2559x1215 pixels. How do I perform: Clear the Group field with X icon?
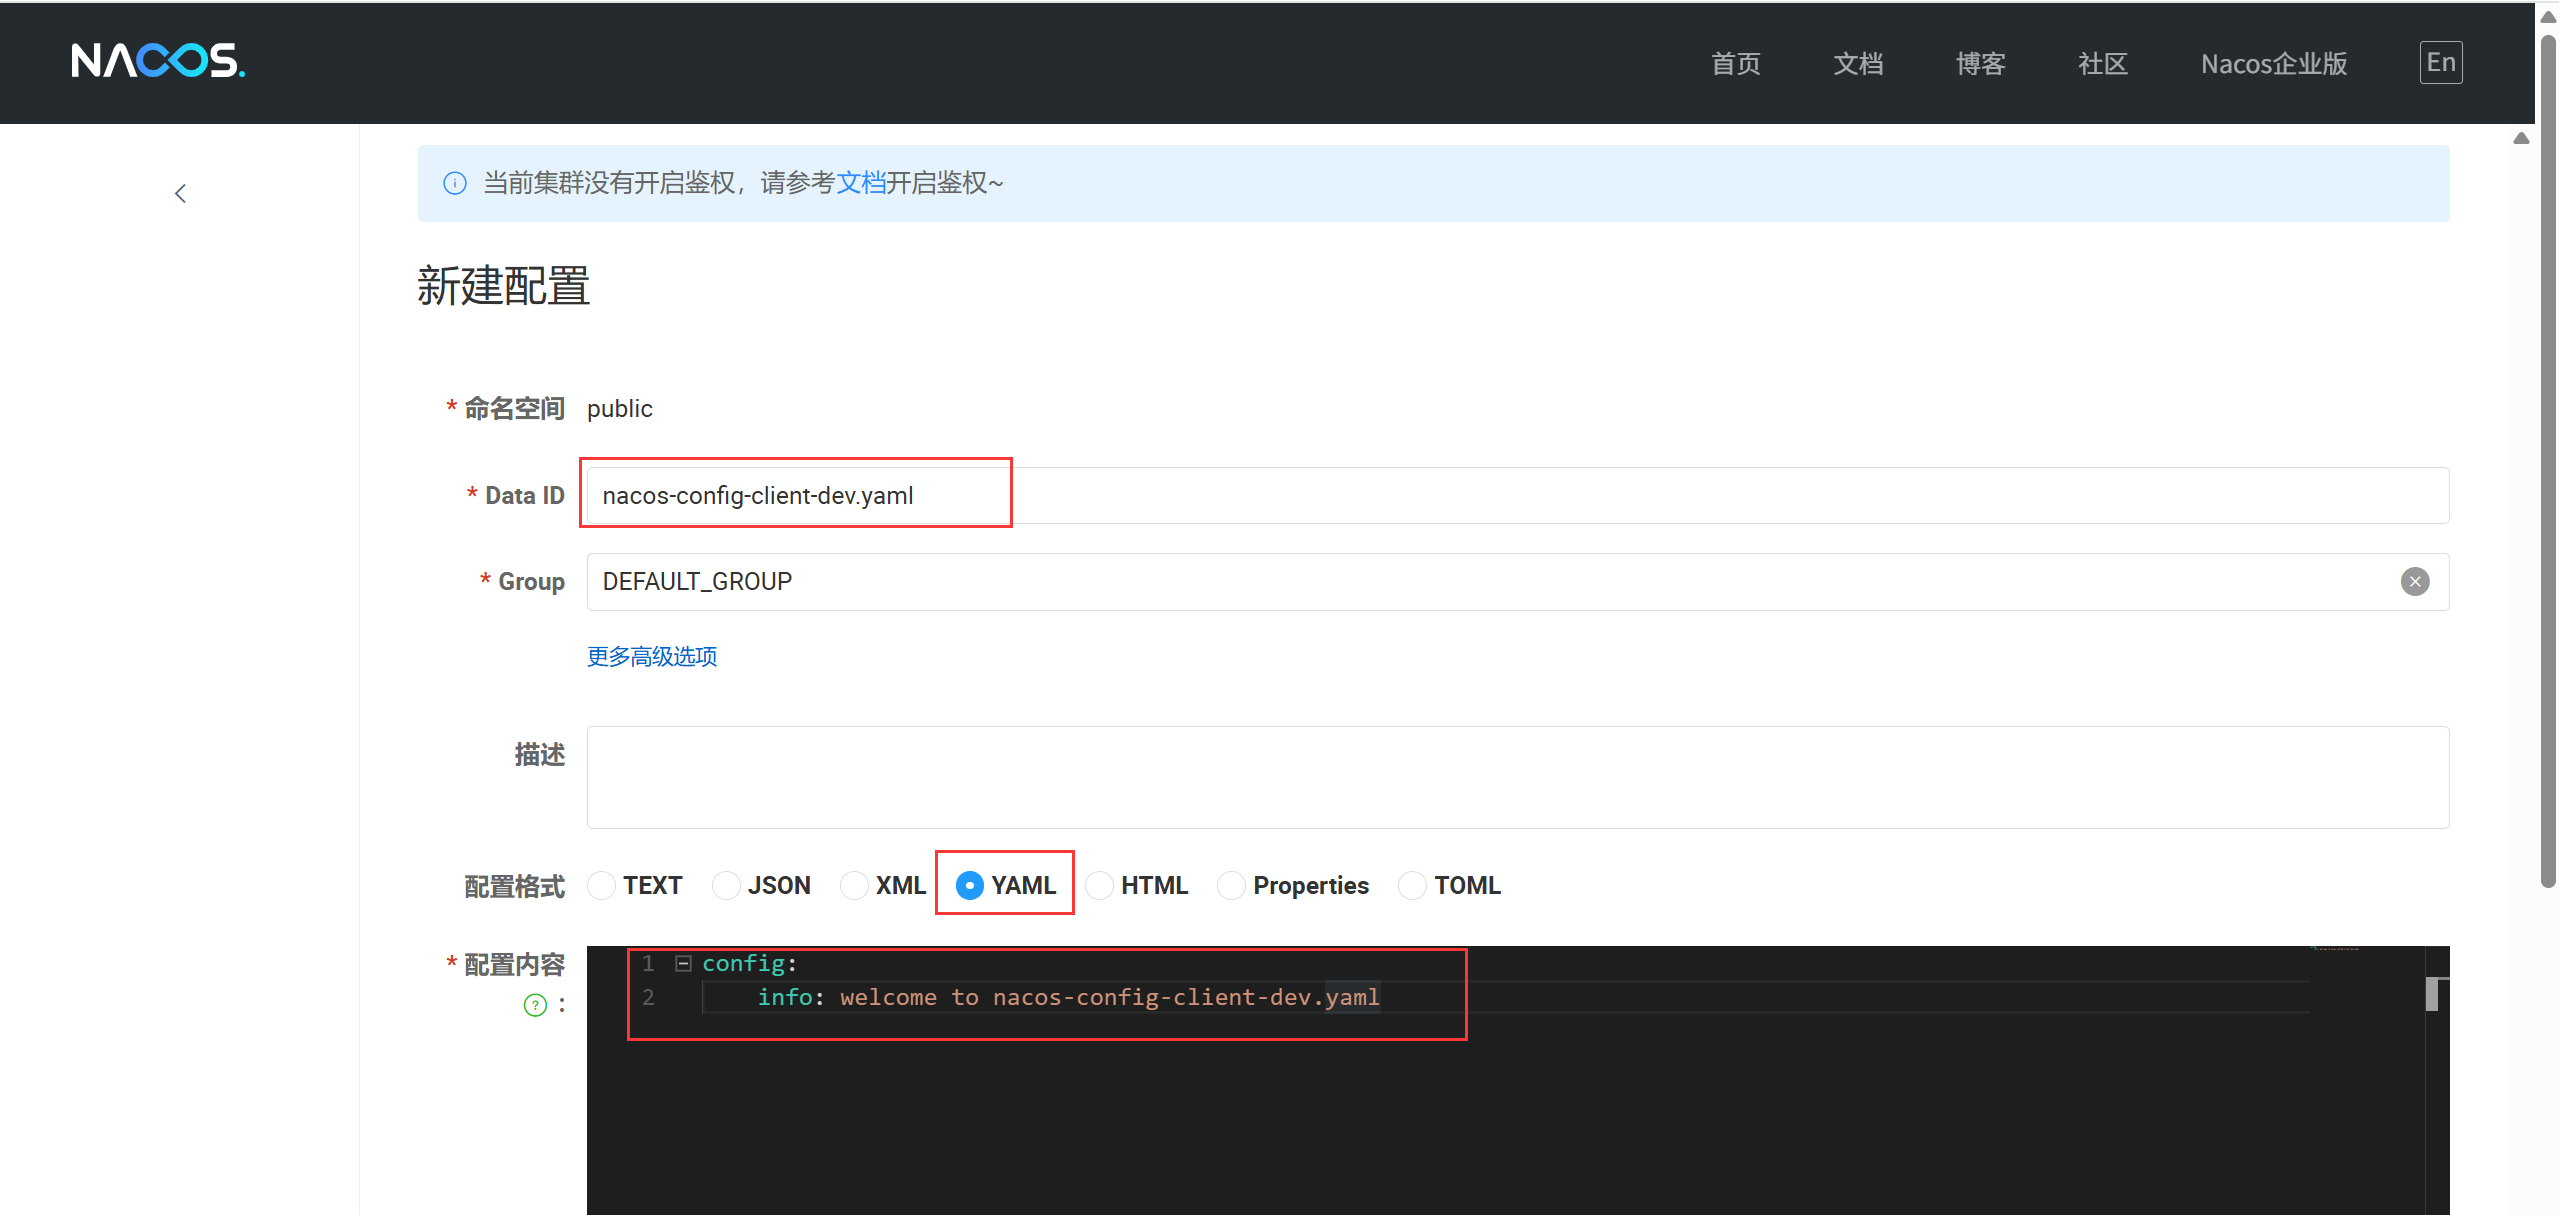(x=2415, y=582)
